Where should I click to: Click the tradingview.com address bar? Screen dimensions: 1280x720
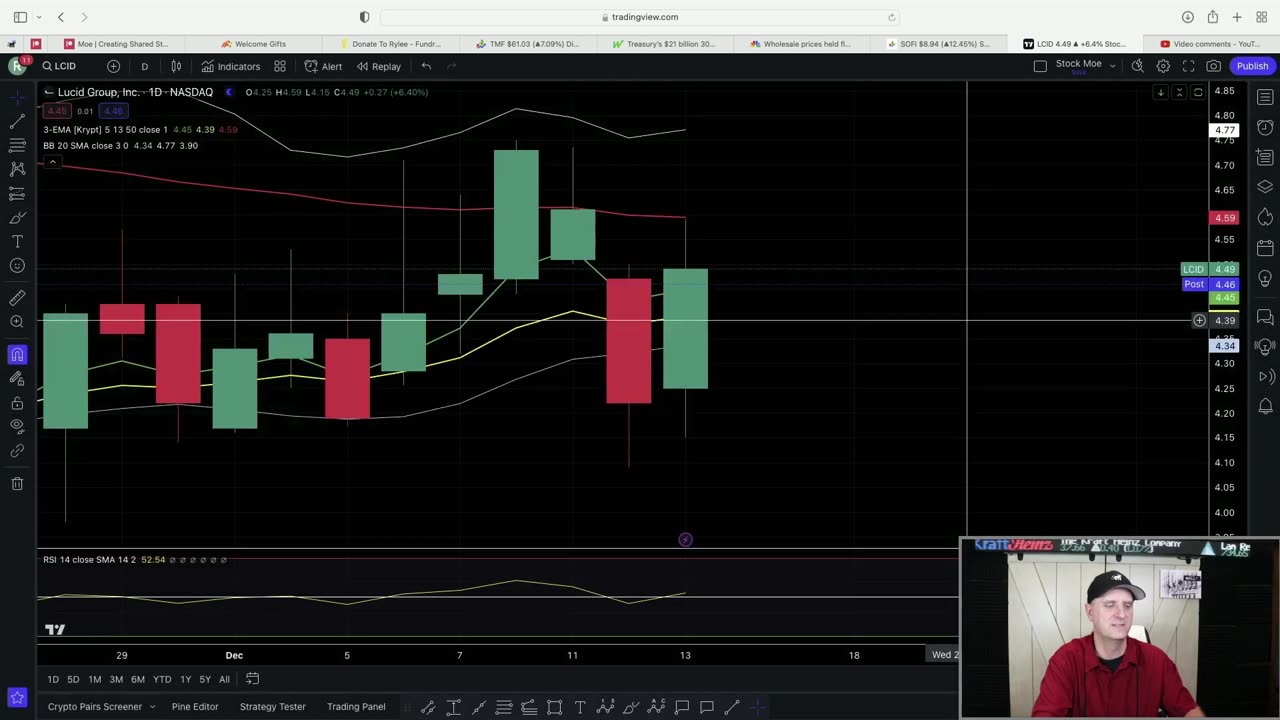[x=639, y=17]
